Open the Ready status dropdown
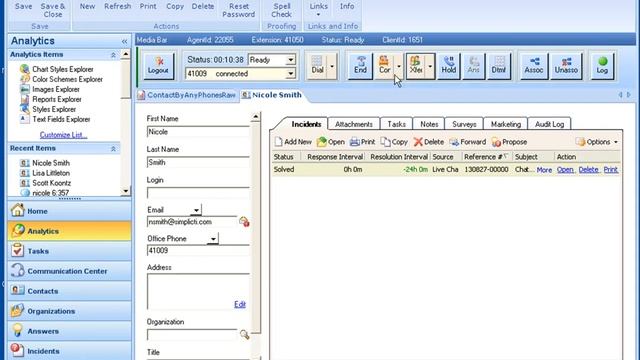Viewport: 640px width, 360px height. point(290,60)
